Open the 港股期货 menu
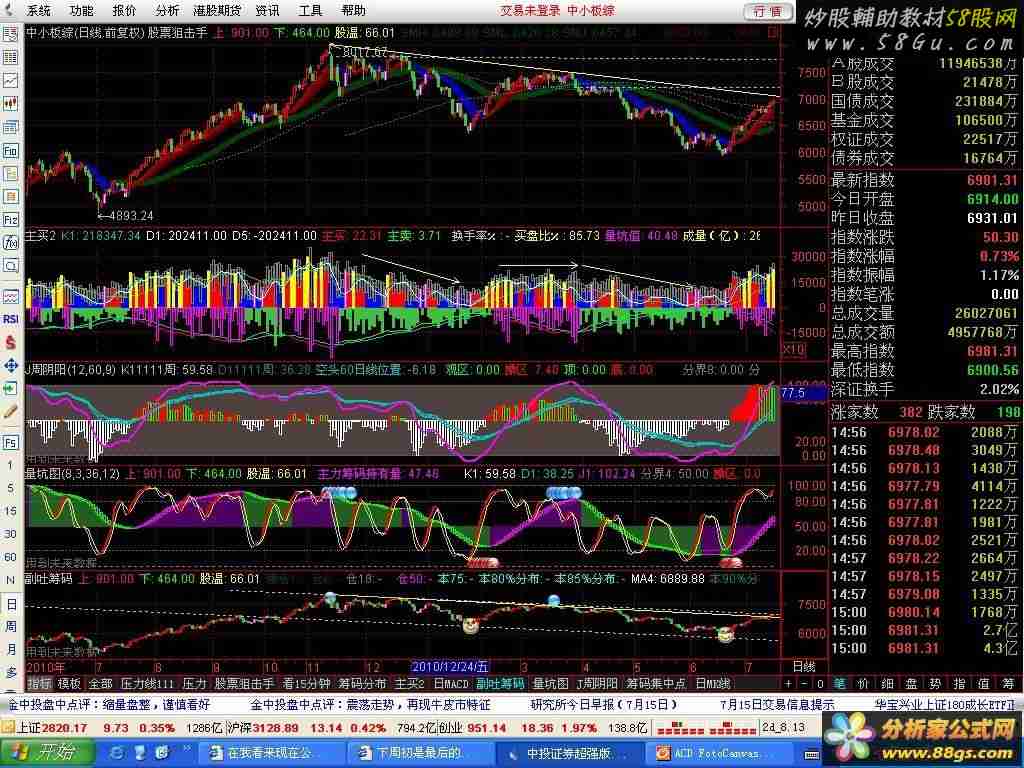Screen dimensions: 1024x768 [217, 10]
